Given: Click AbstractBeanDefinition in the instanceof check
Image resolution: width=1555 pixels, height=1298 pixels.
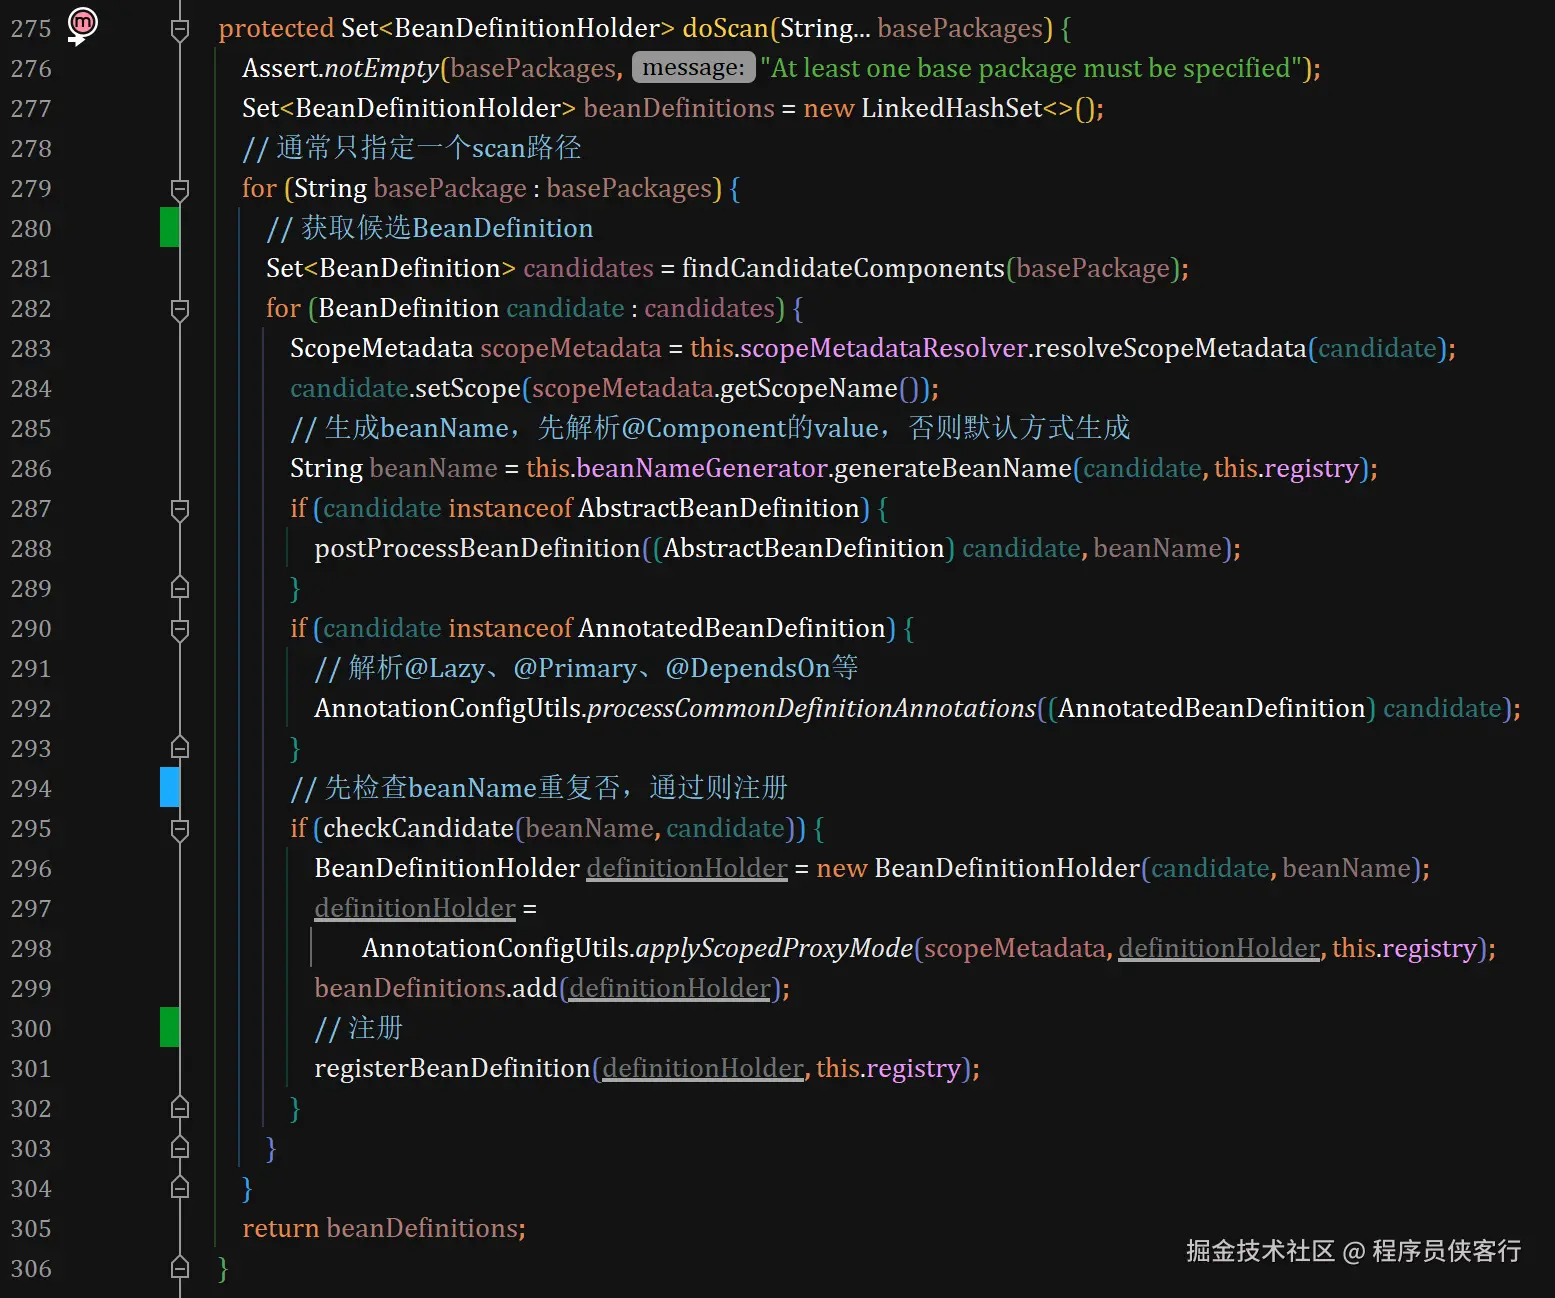Looking at the screenshot, I should (718, 508).
